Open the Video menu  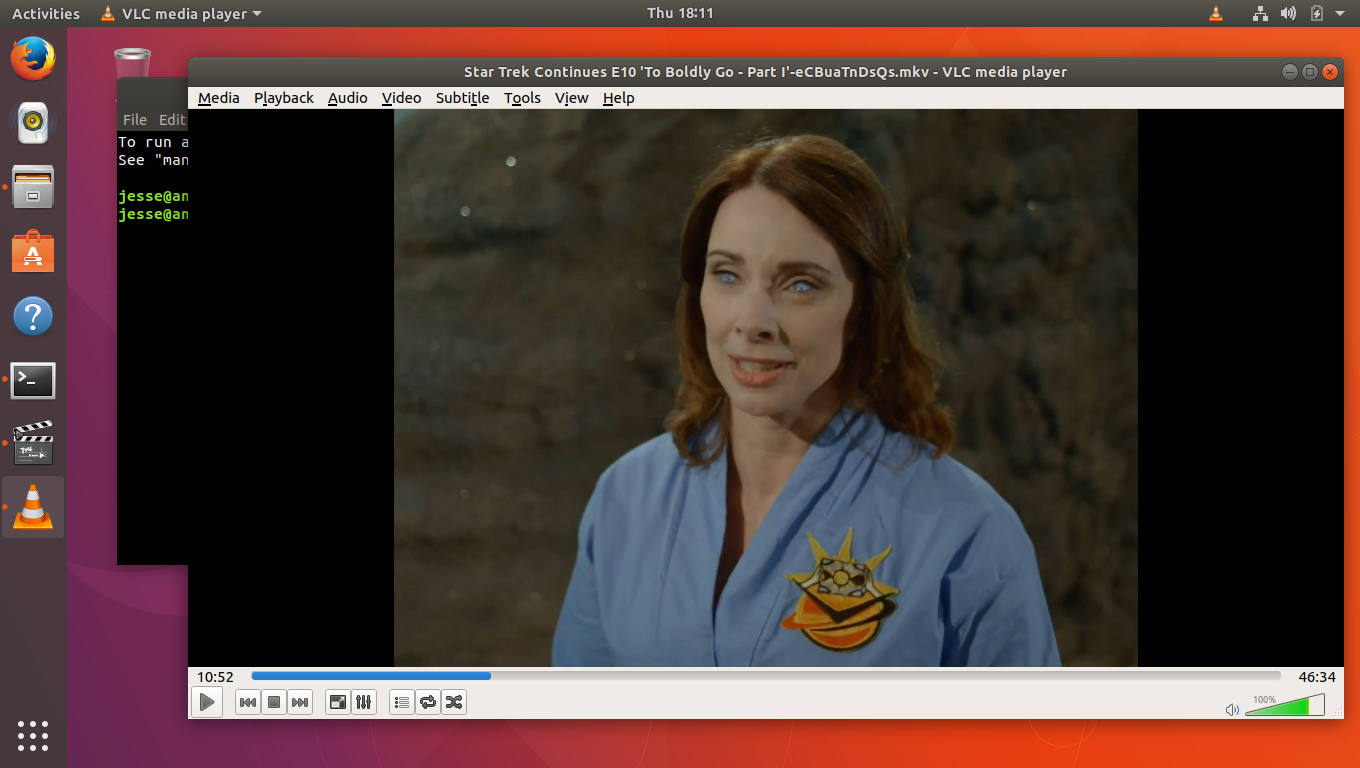click(x=402, y=98)
